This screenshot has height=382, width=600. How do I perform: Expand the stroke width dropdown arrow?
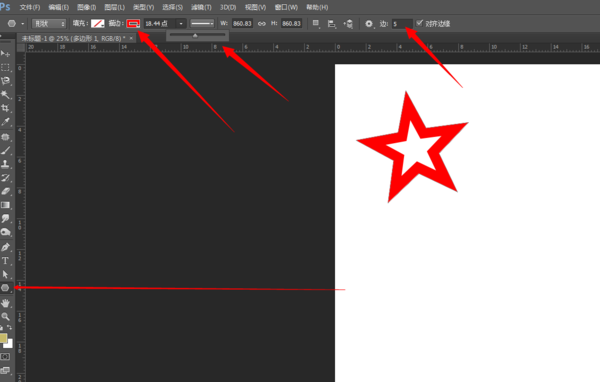(181, 24)
